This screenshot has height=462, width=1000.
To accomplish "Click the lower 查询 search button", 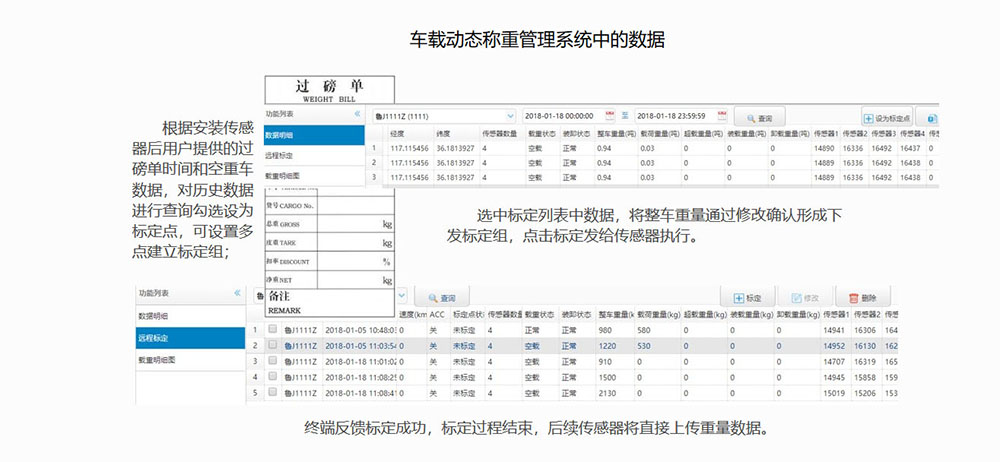I will pyautogui.click(x=442, y=297).
